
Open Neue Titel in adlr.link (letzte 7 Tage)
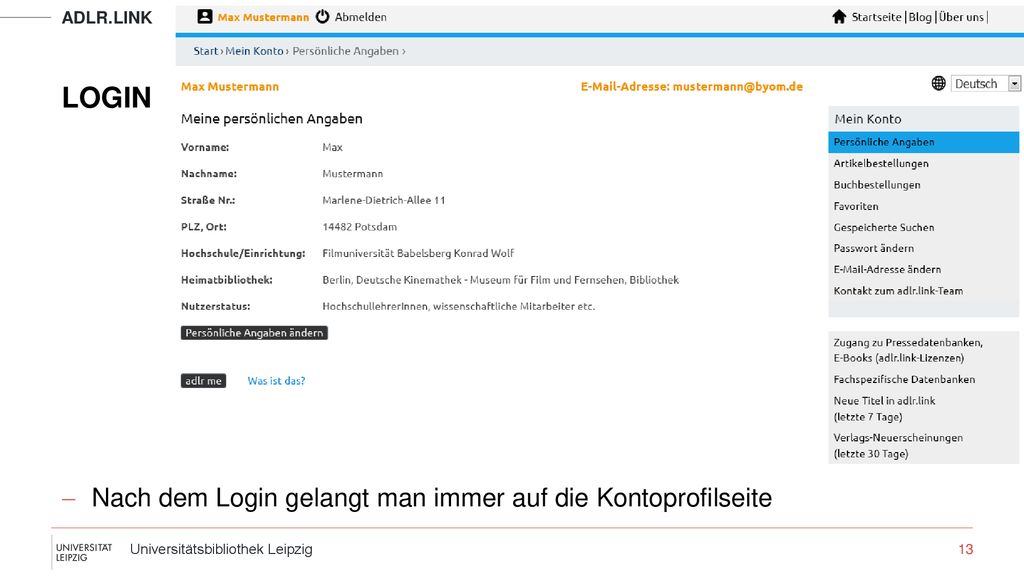(884, 409)
